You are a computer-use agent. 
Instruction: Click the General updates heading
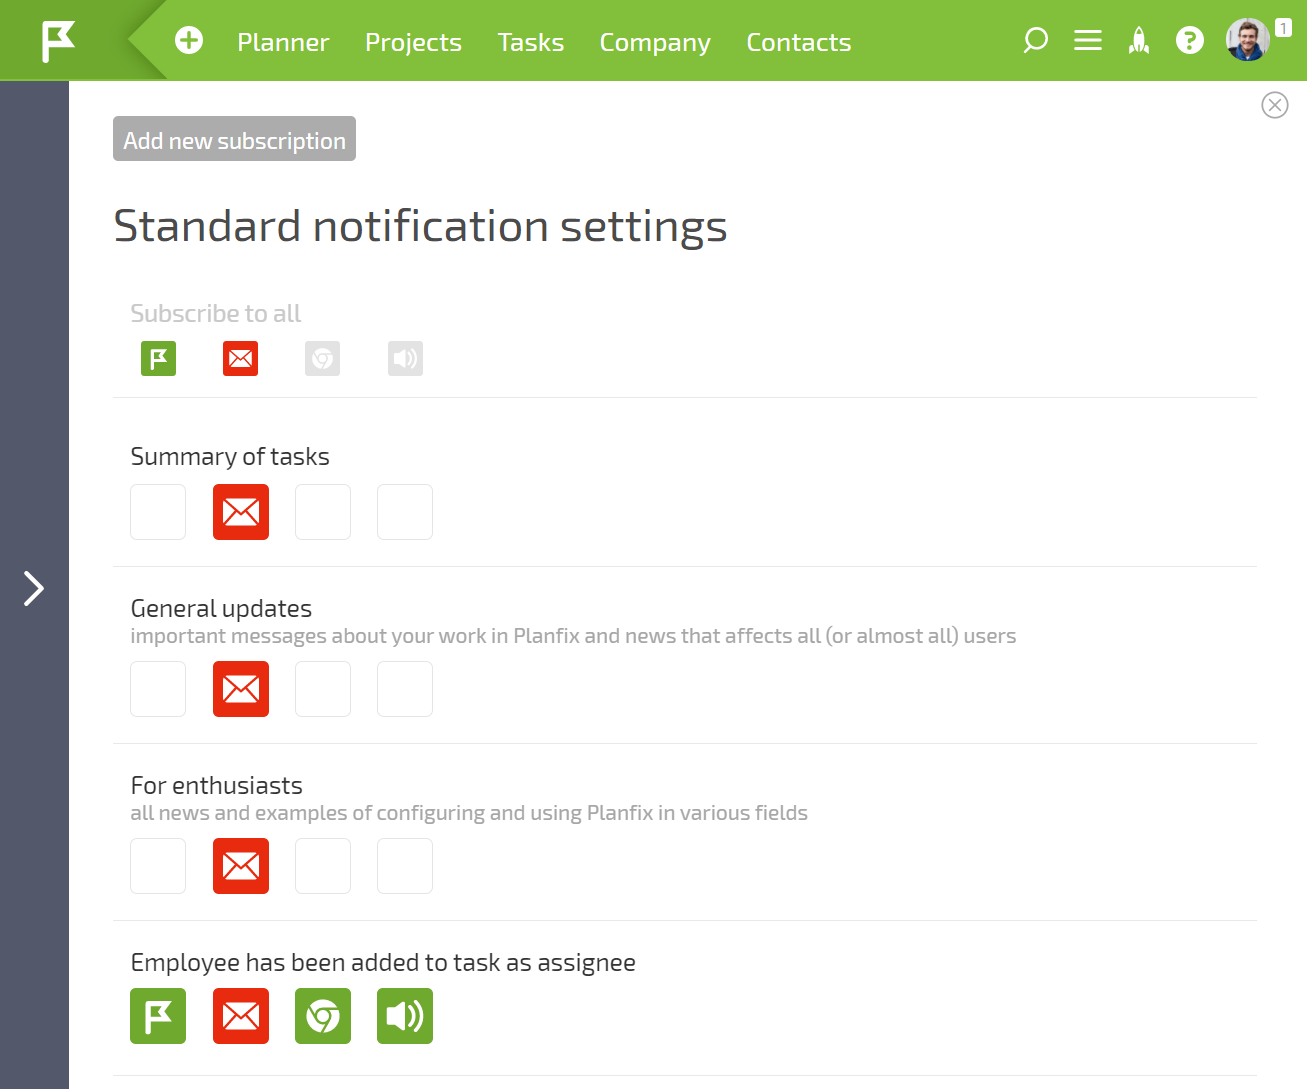tap(221, 608)
